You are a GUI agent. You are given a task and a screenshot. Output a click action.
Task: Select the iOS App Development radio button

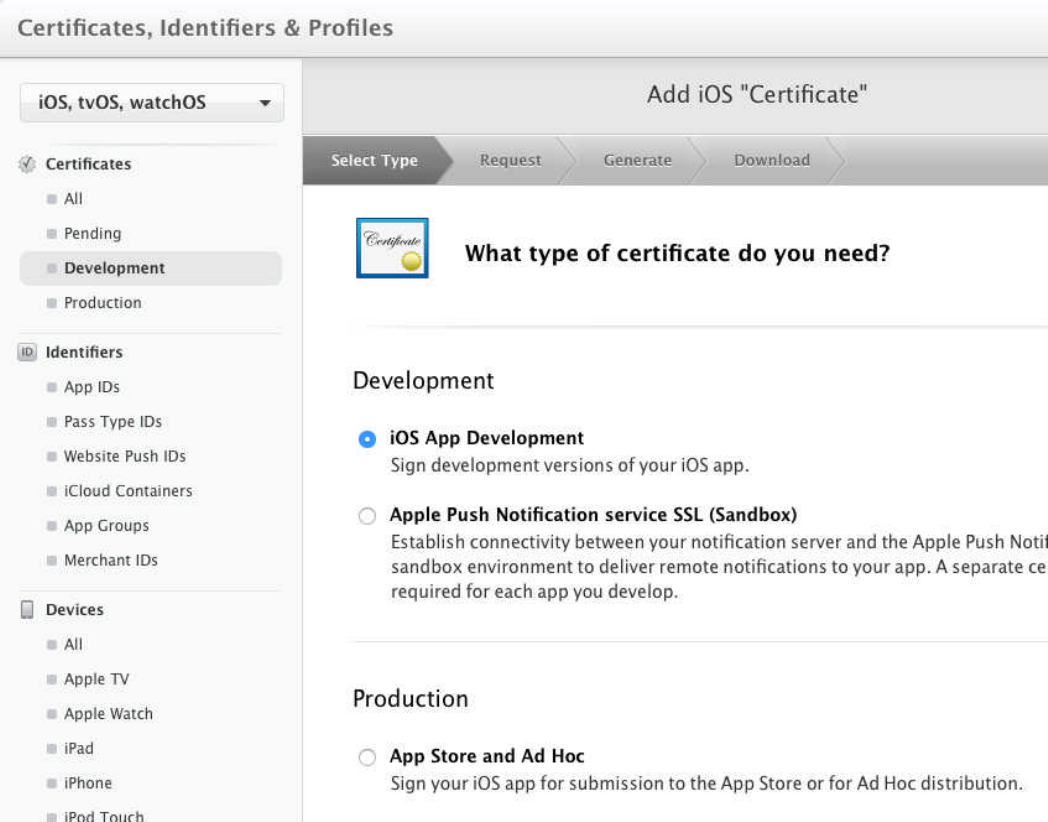tap(367, 439)
